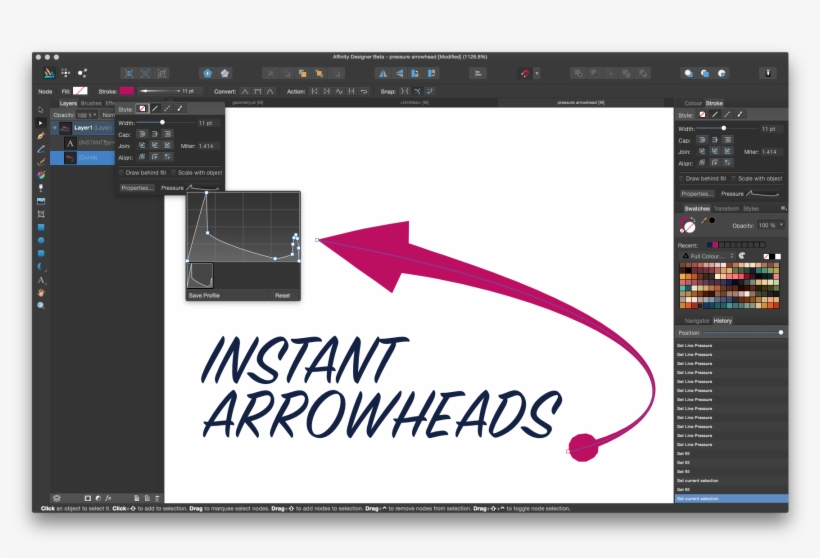Open Pressure curve in right Stroke panel
The height and width of the screenshot is (558, 820).
pyautogui.click(x=763, y=193)
